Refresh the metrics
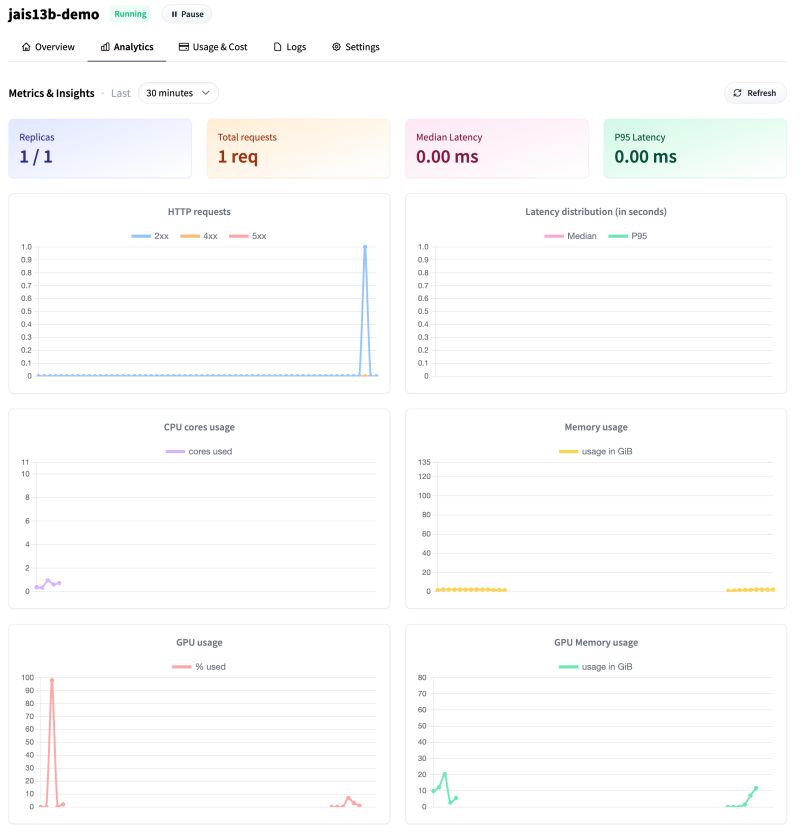The width and height of the screenshot is (800, 833). [x=756, y=94]
